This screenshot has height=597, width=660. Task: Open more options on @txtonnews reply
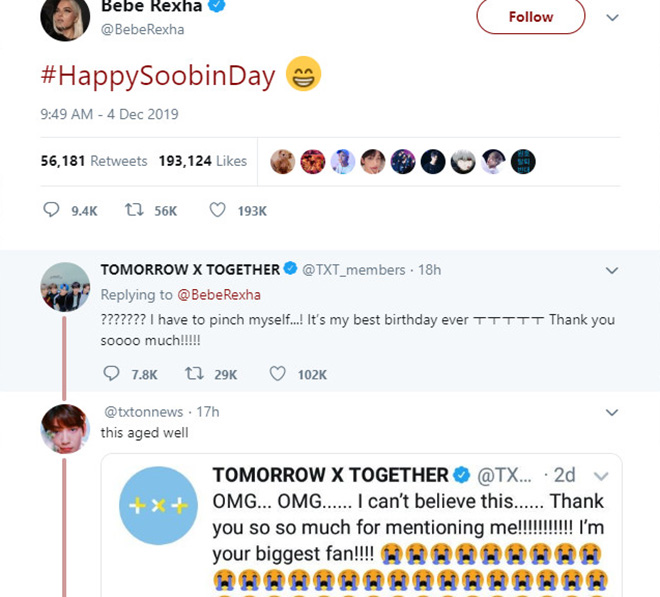(x=612, y=411)
